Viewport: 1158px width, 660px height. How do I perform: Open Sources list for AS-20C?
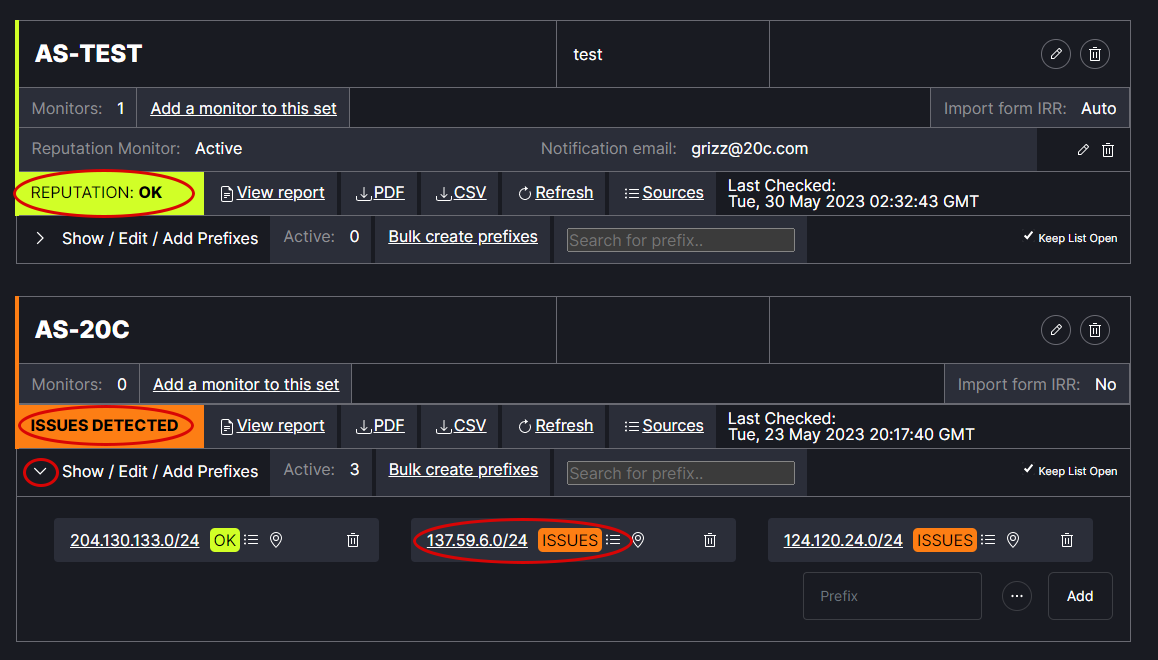(663, 426)
